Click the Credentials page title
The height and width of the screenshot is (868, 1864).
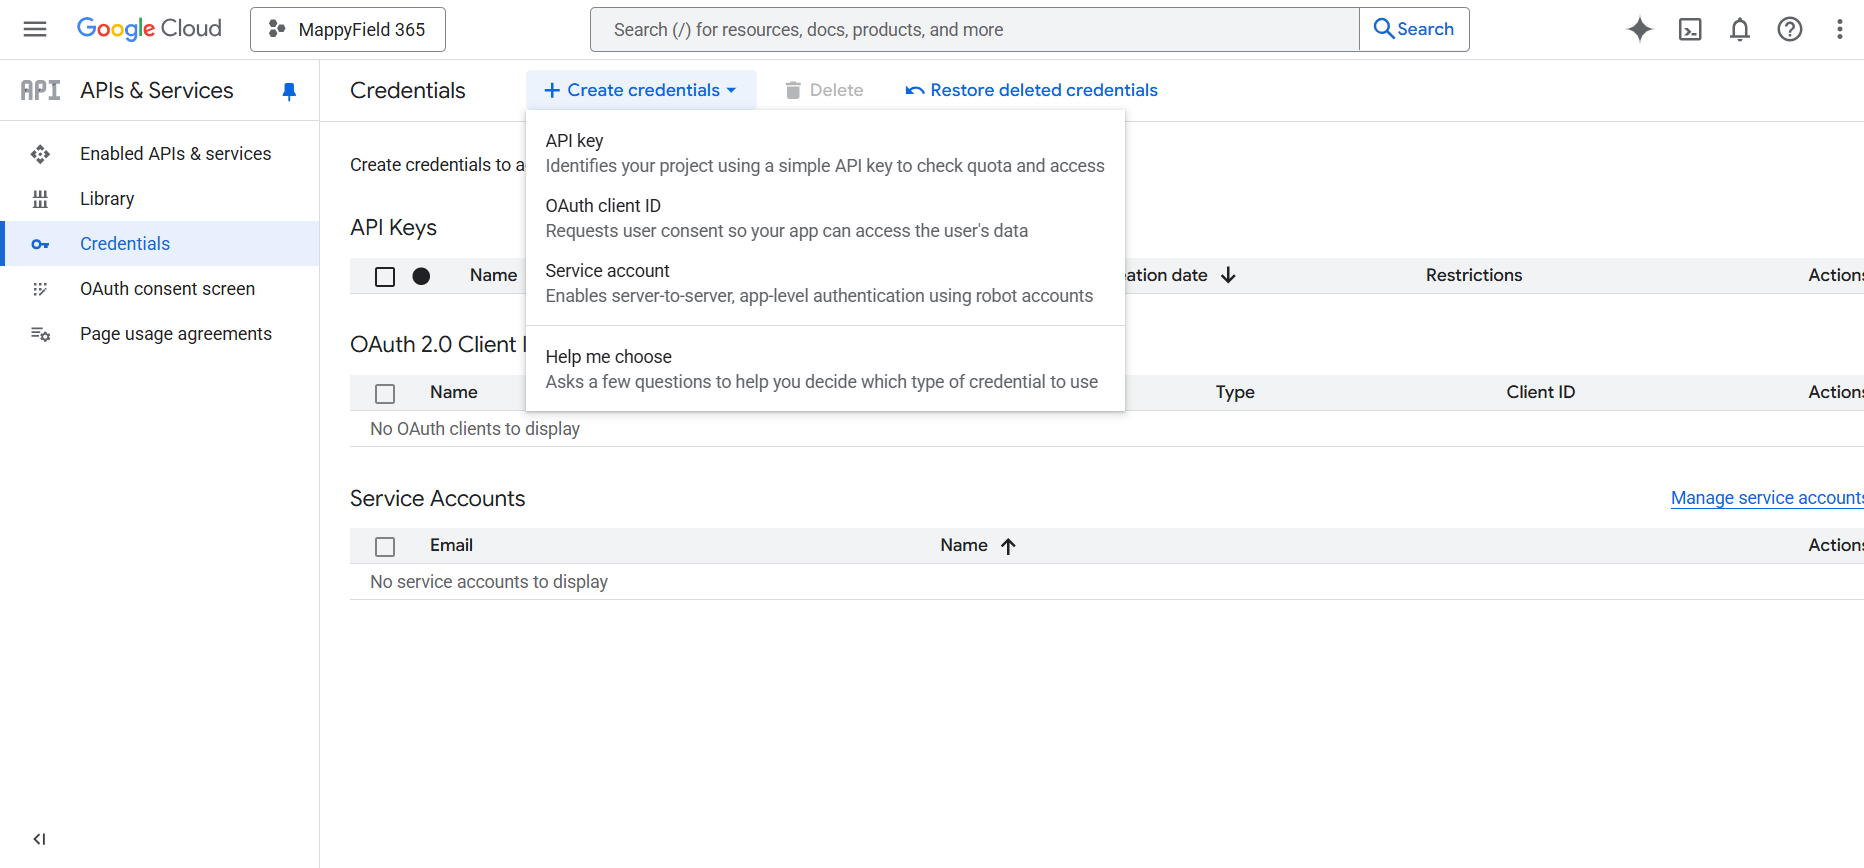pyautogui.click(x=408, y=90)
